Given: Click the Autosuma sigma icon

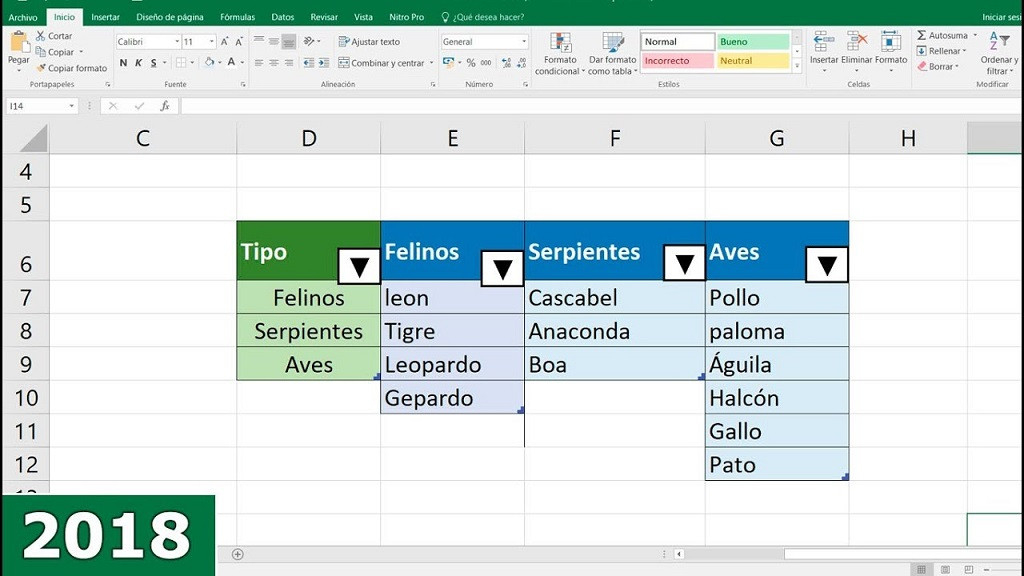Looking at the screenshot, I should [x=921, y=36].
